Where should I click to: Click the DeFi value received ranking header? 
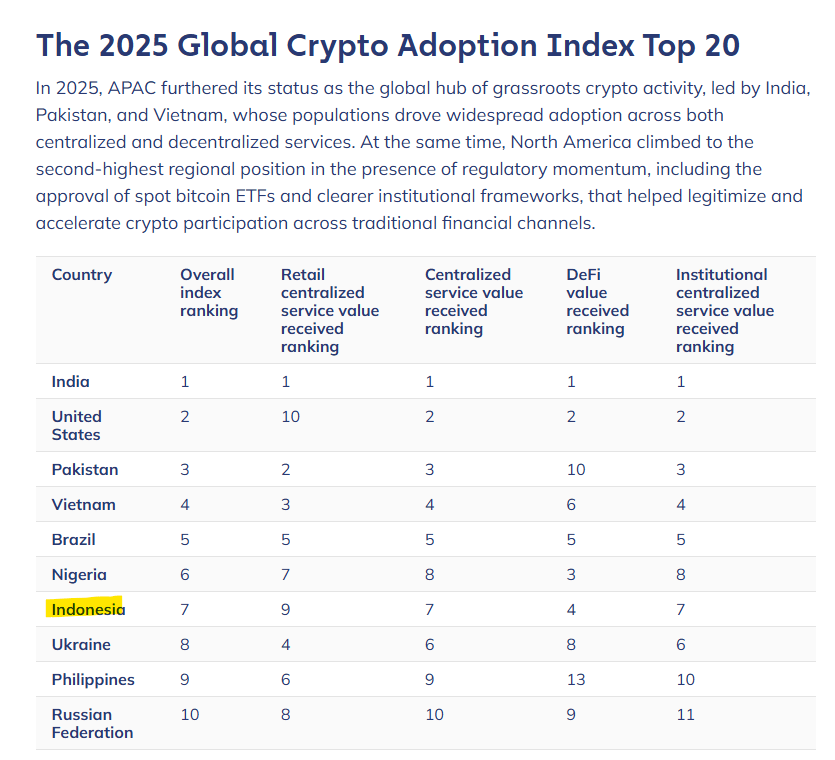597,301
